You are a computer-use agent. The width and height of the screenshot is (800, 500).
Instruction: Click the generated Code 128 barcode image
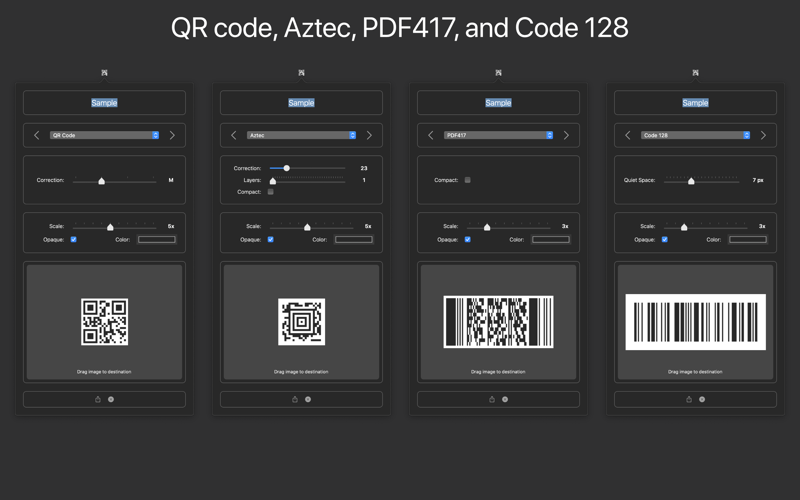[695, 322]
